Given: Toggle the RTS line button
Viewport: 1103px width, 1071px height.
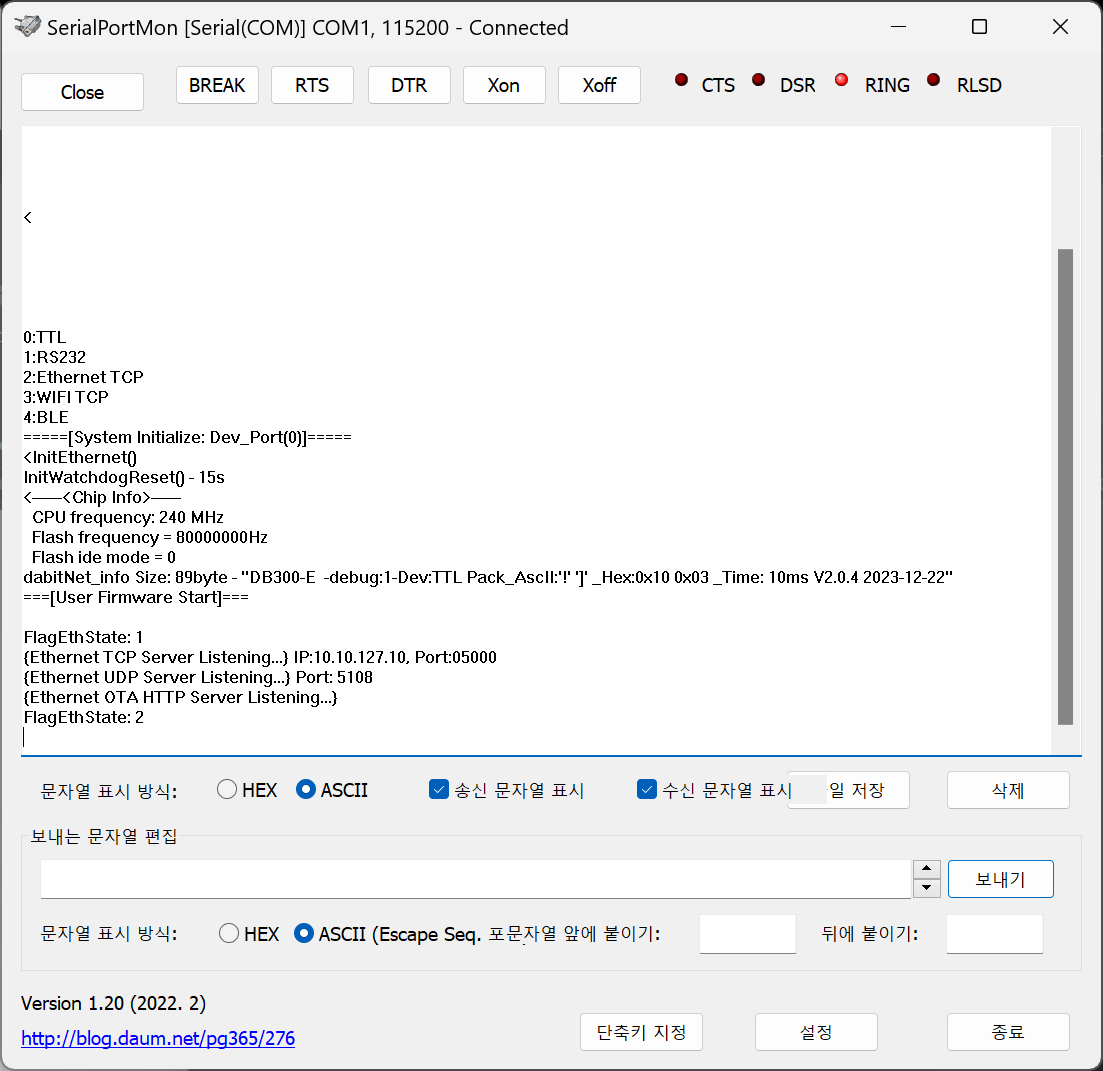Looking at the screenshot, I should coord(312,86).
